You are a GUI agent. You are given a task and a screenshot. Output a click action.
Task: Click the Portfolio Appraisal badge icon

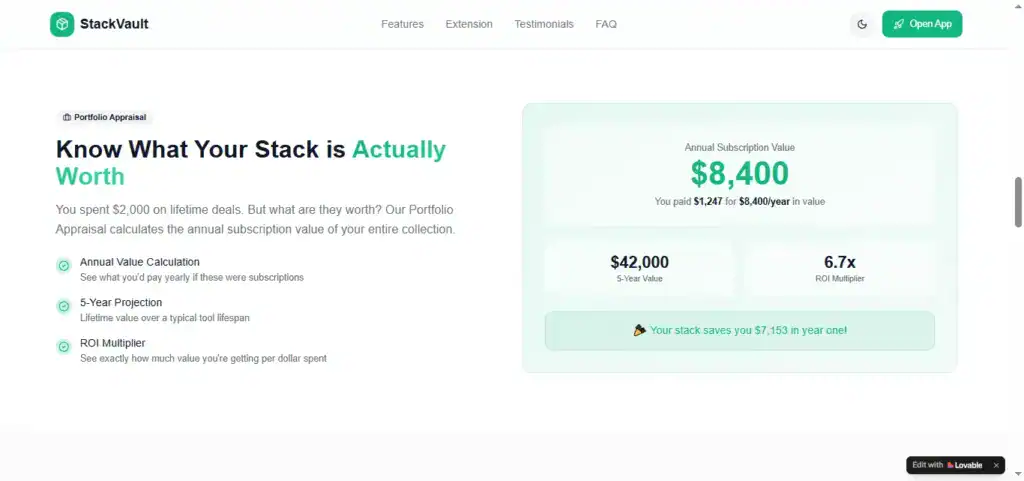click(x=67, y=117)
